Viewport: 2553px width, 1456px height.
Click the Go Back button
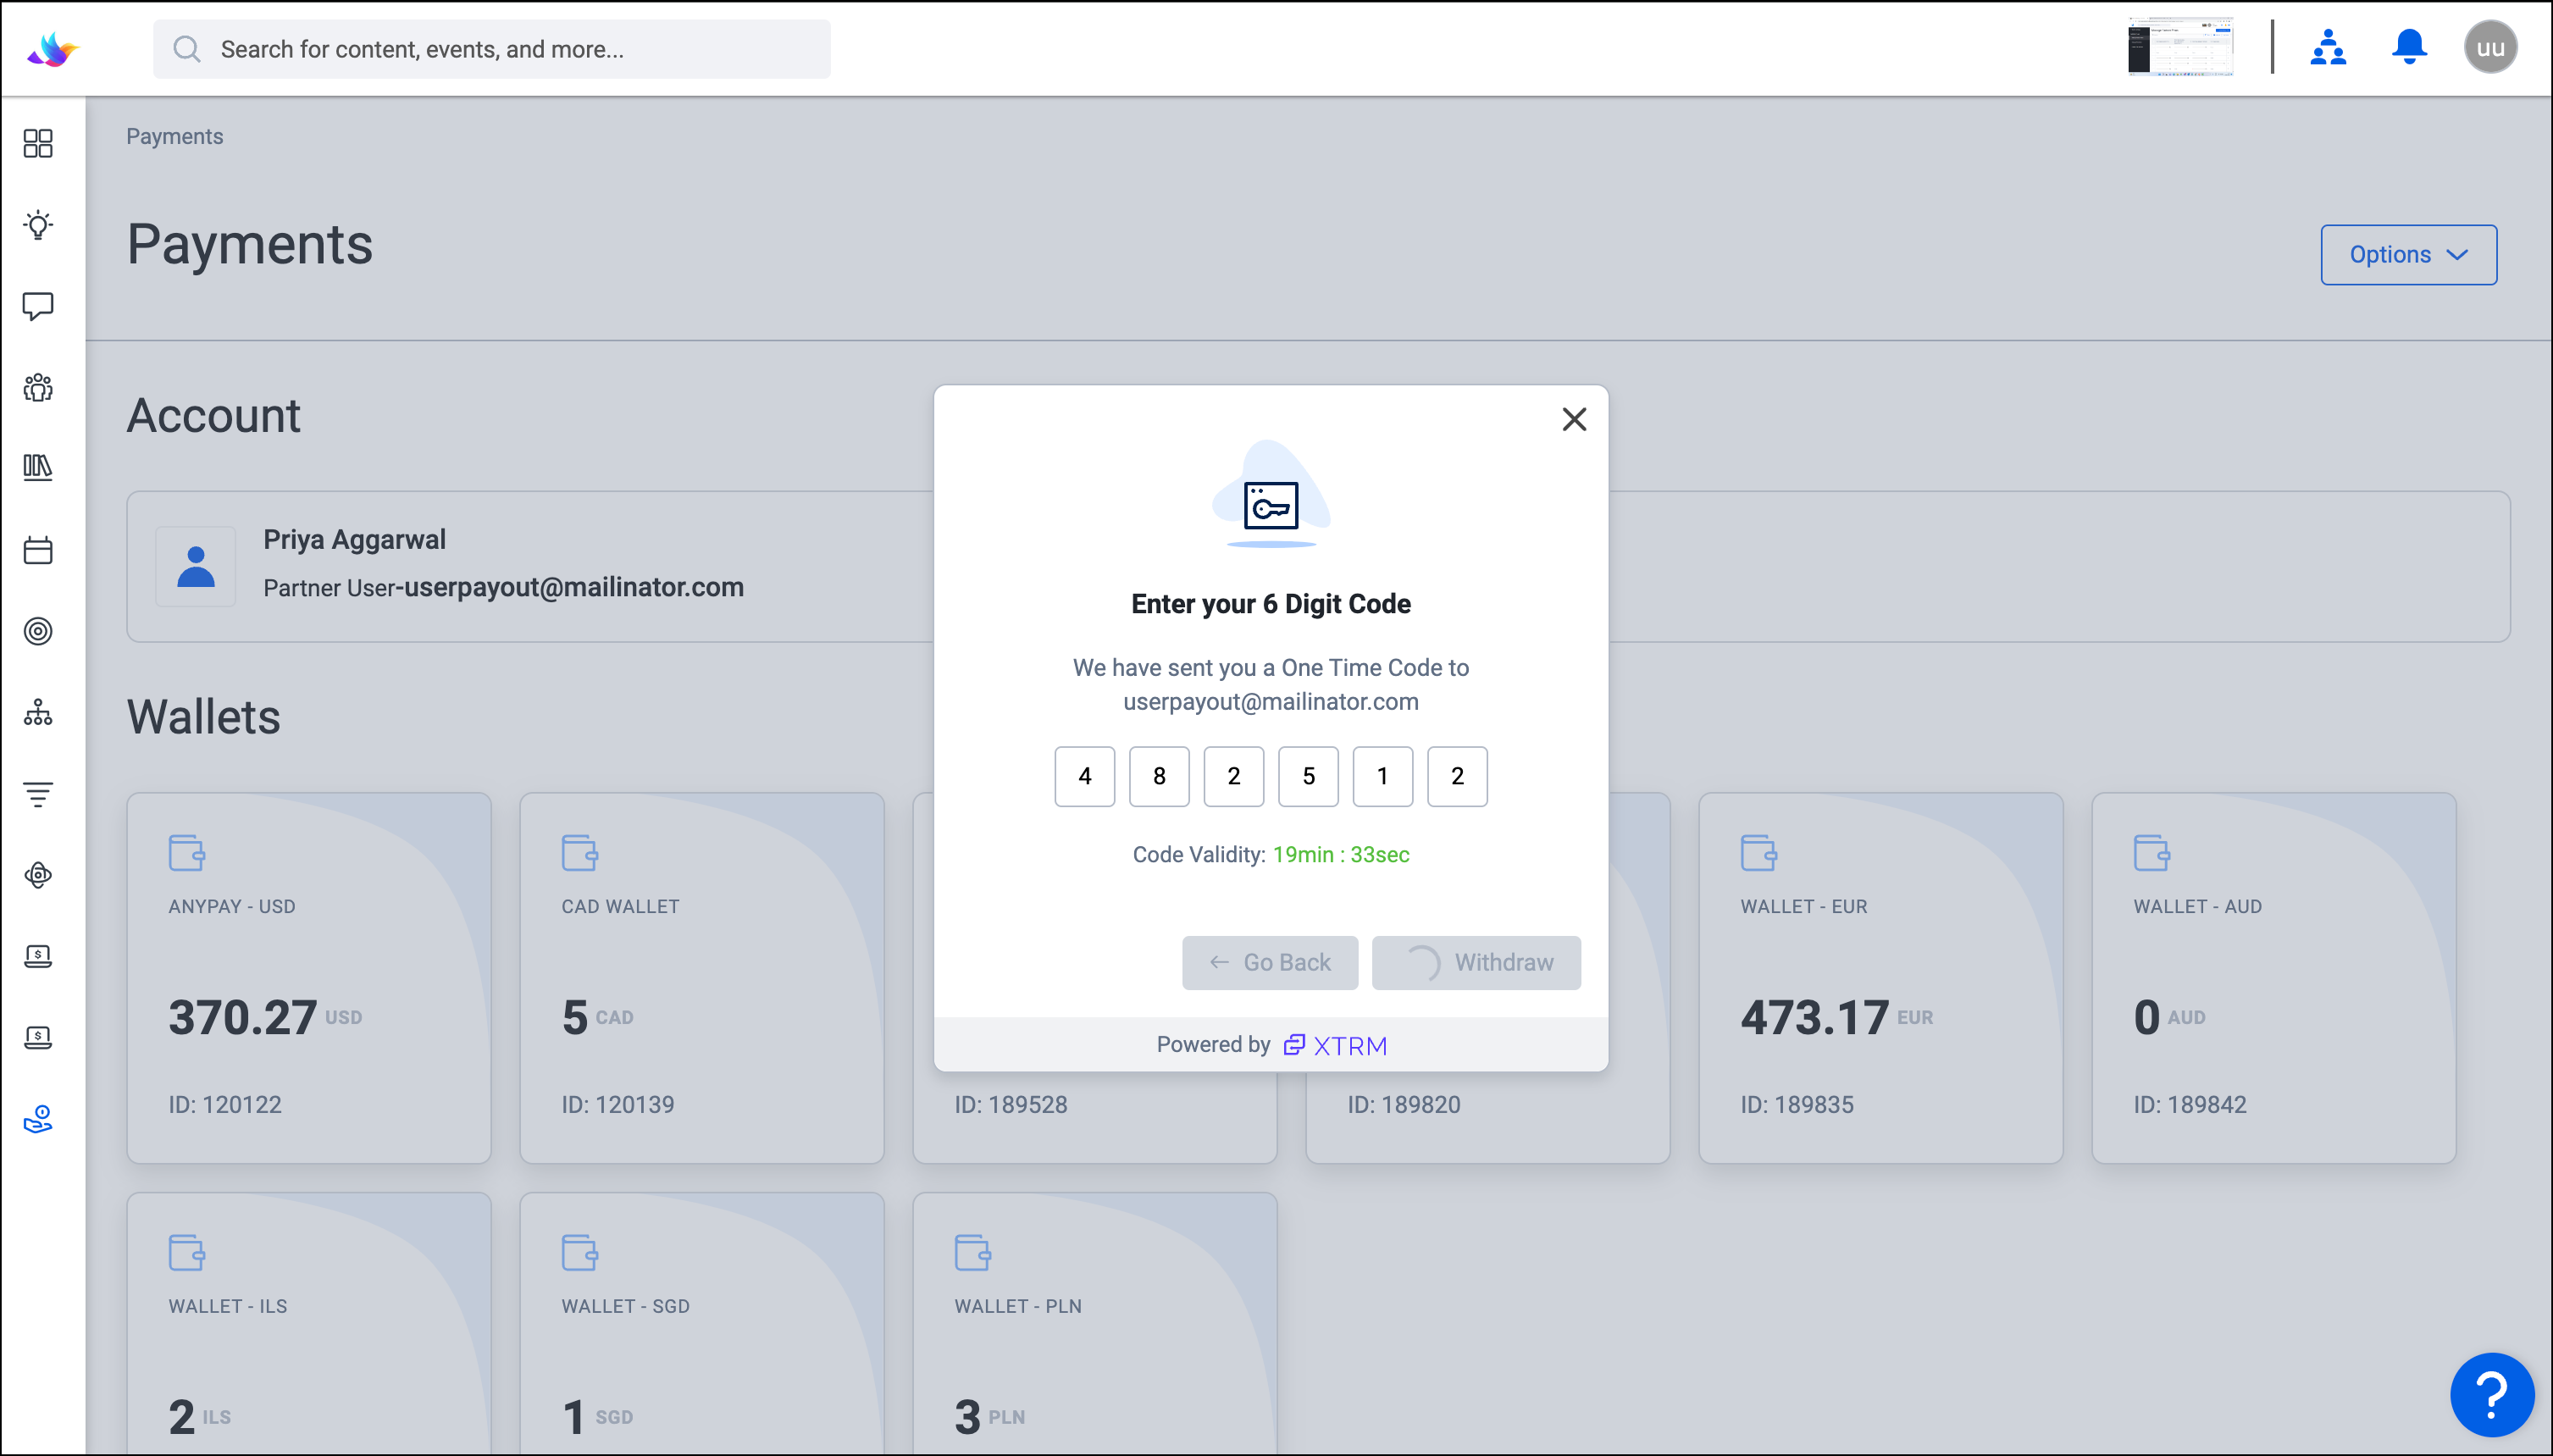point(1270,962)
